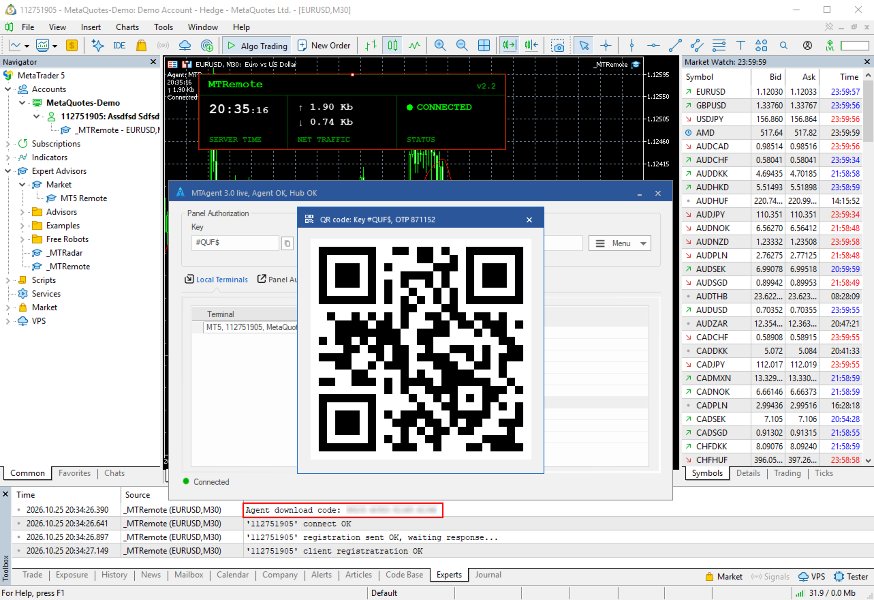
Task: Collapse the MetaQuotes-Demo account node
Action: (22, 103)
